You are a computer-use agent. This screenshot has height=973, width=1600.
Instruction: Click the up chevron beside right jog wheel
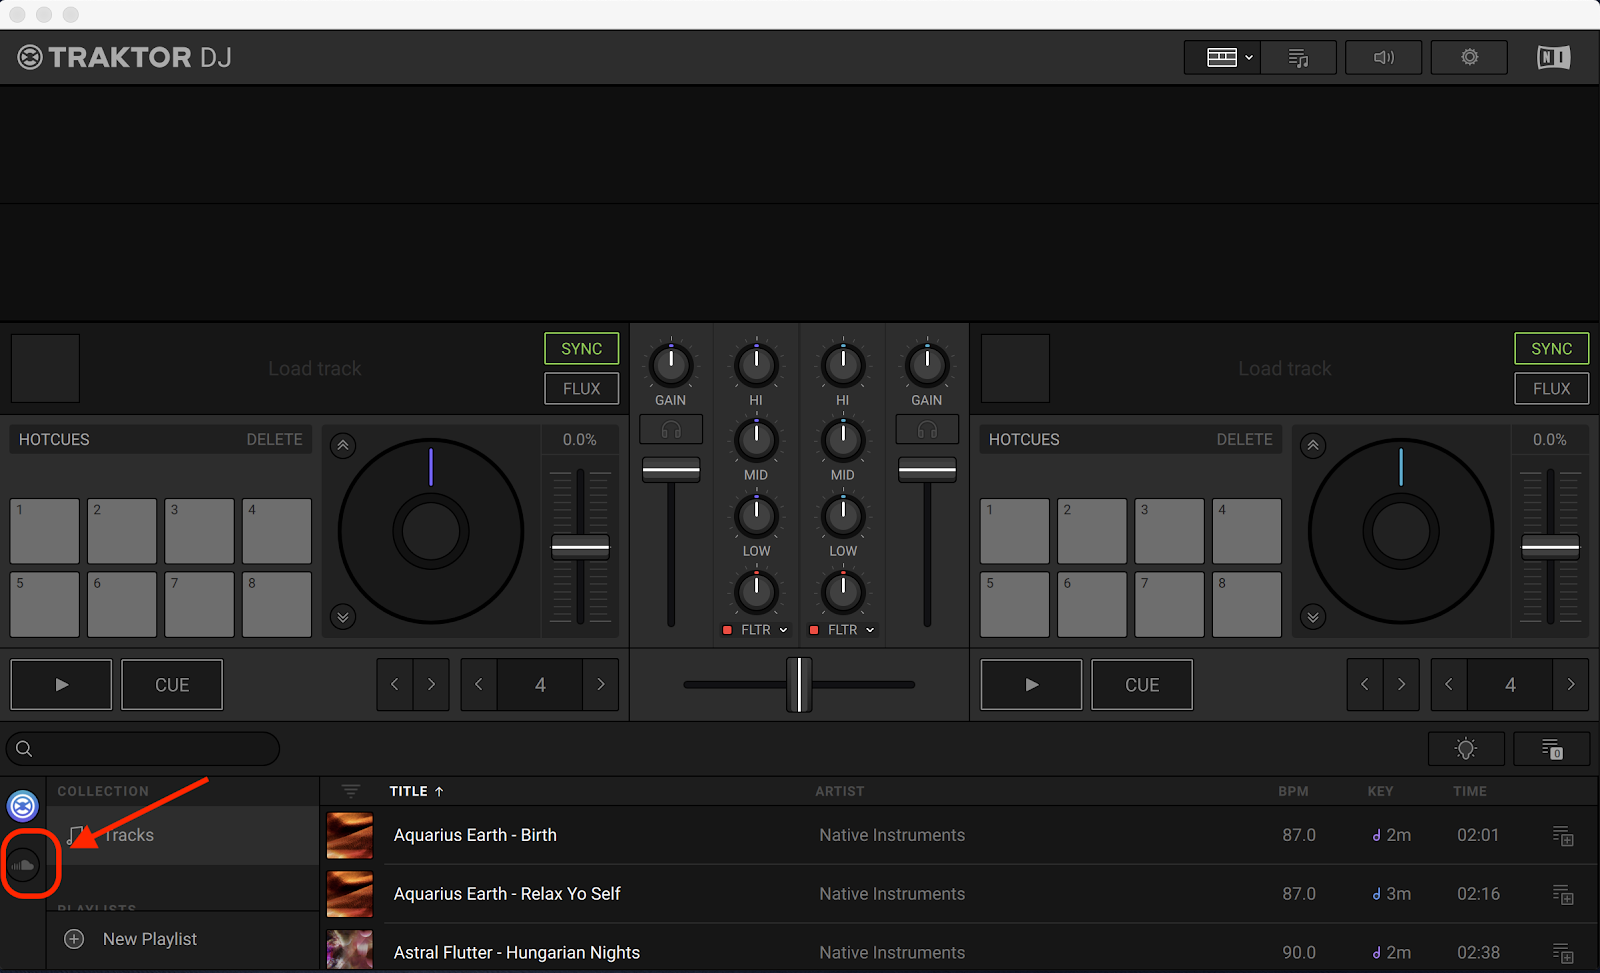[1313, 446]
